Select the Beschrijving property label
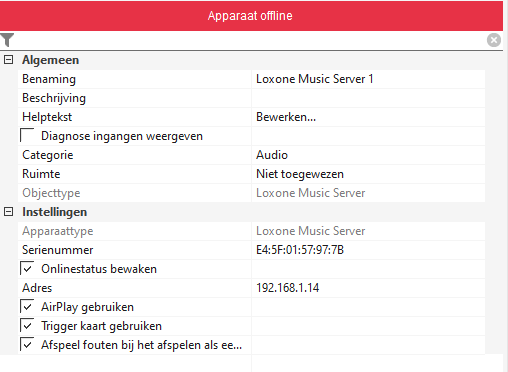The image size is (508, 372). point(54,98)
